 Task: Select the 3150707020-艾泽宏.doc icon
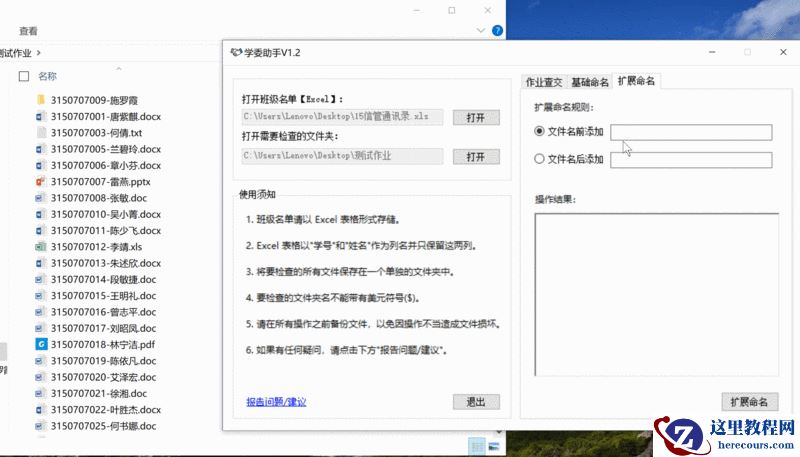[41, 377]
